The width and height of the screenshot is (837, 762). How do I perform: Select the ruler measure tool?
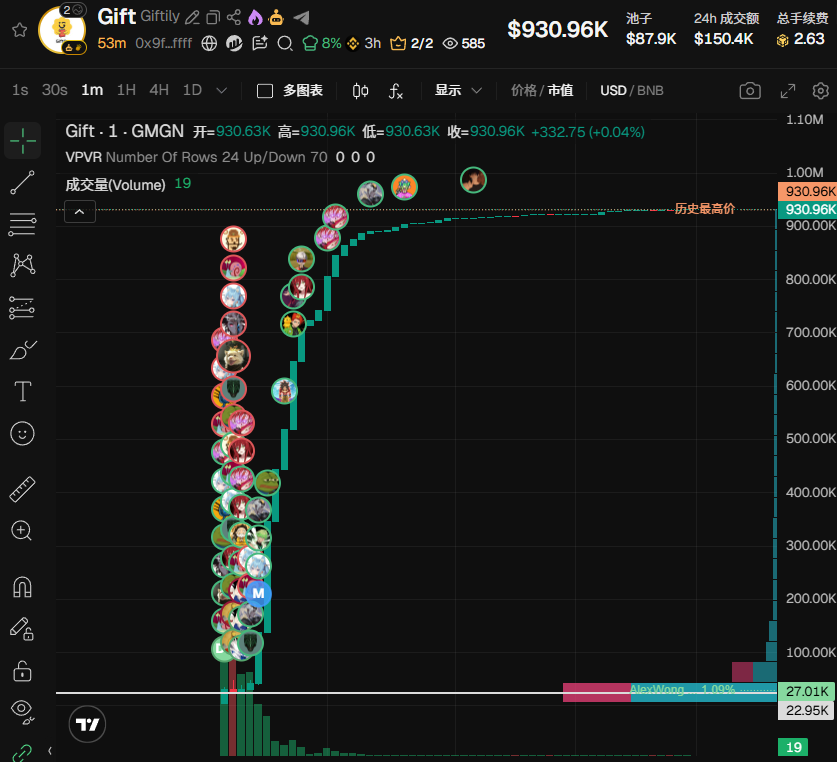point(22,489)
